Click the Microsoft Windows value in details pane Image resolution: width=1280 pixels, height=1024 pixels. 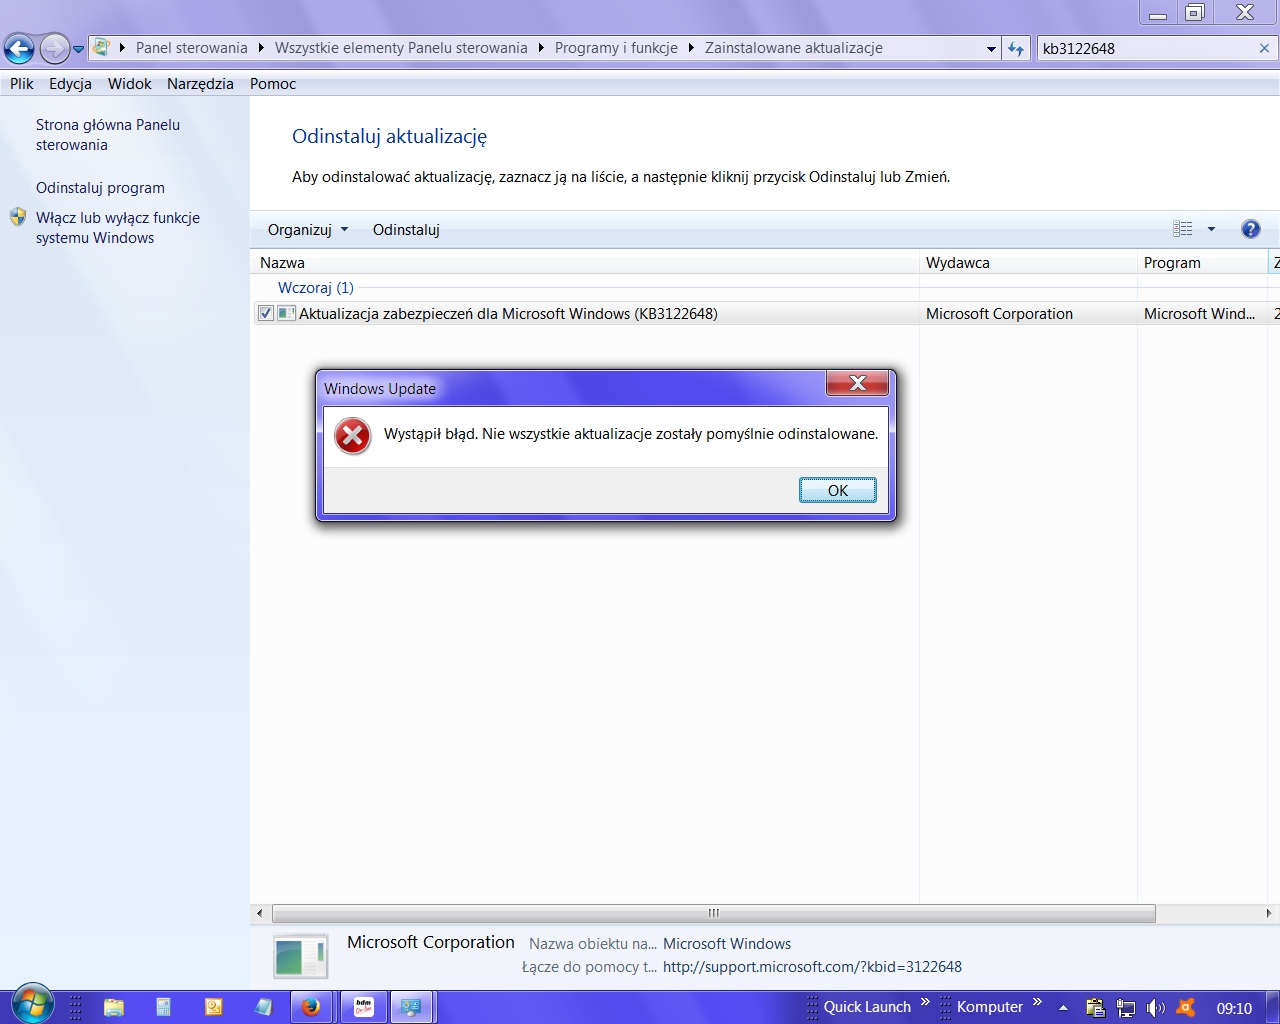point(727,944)
